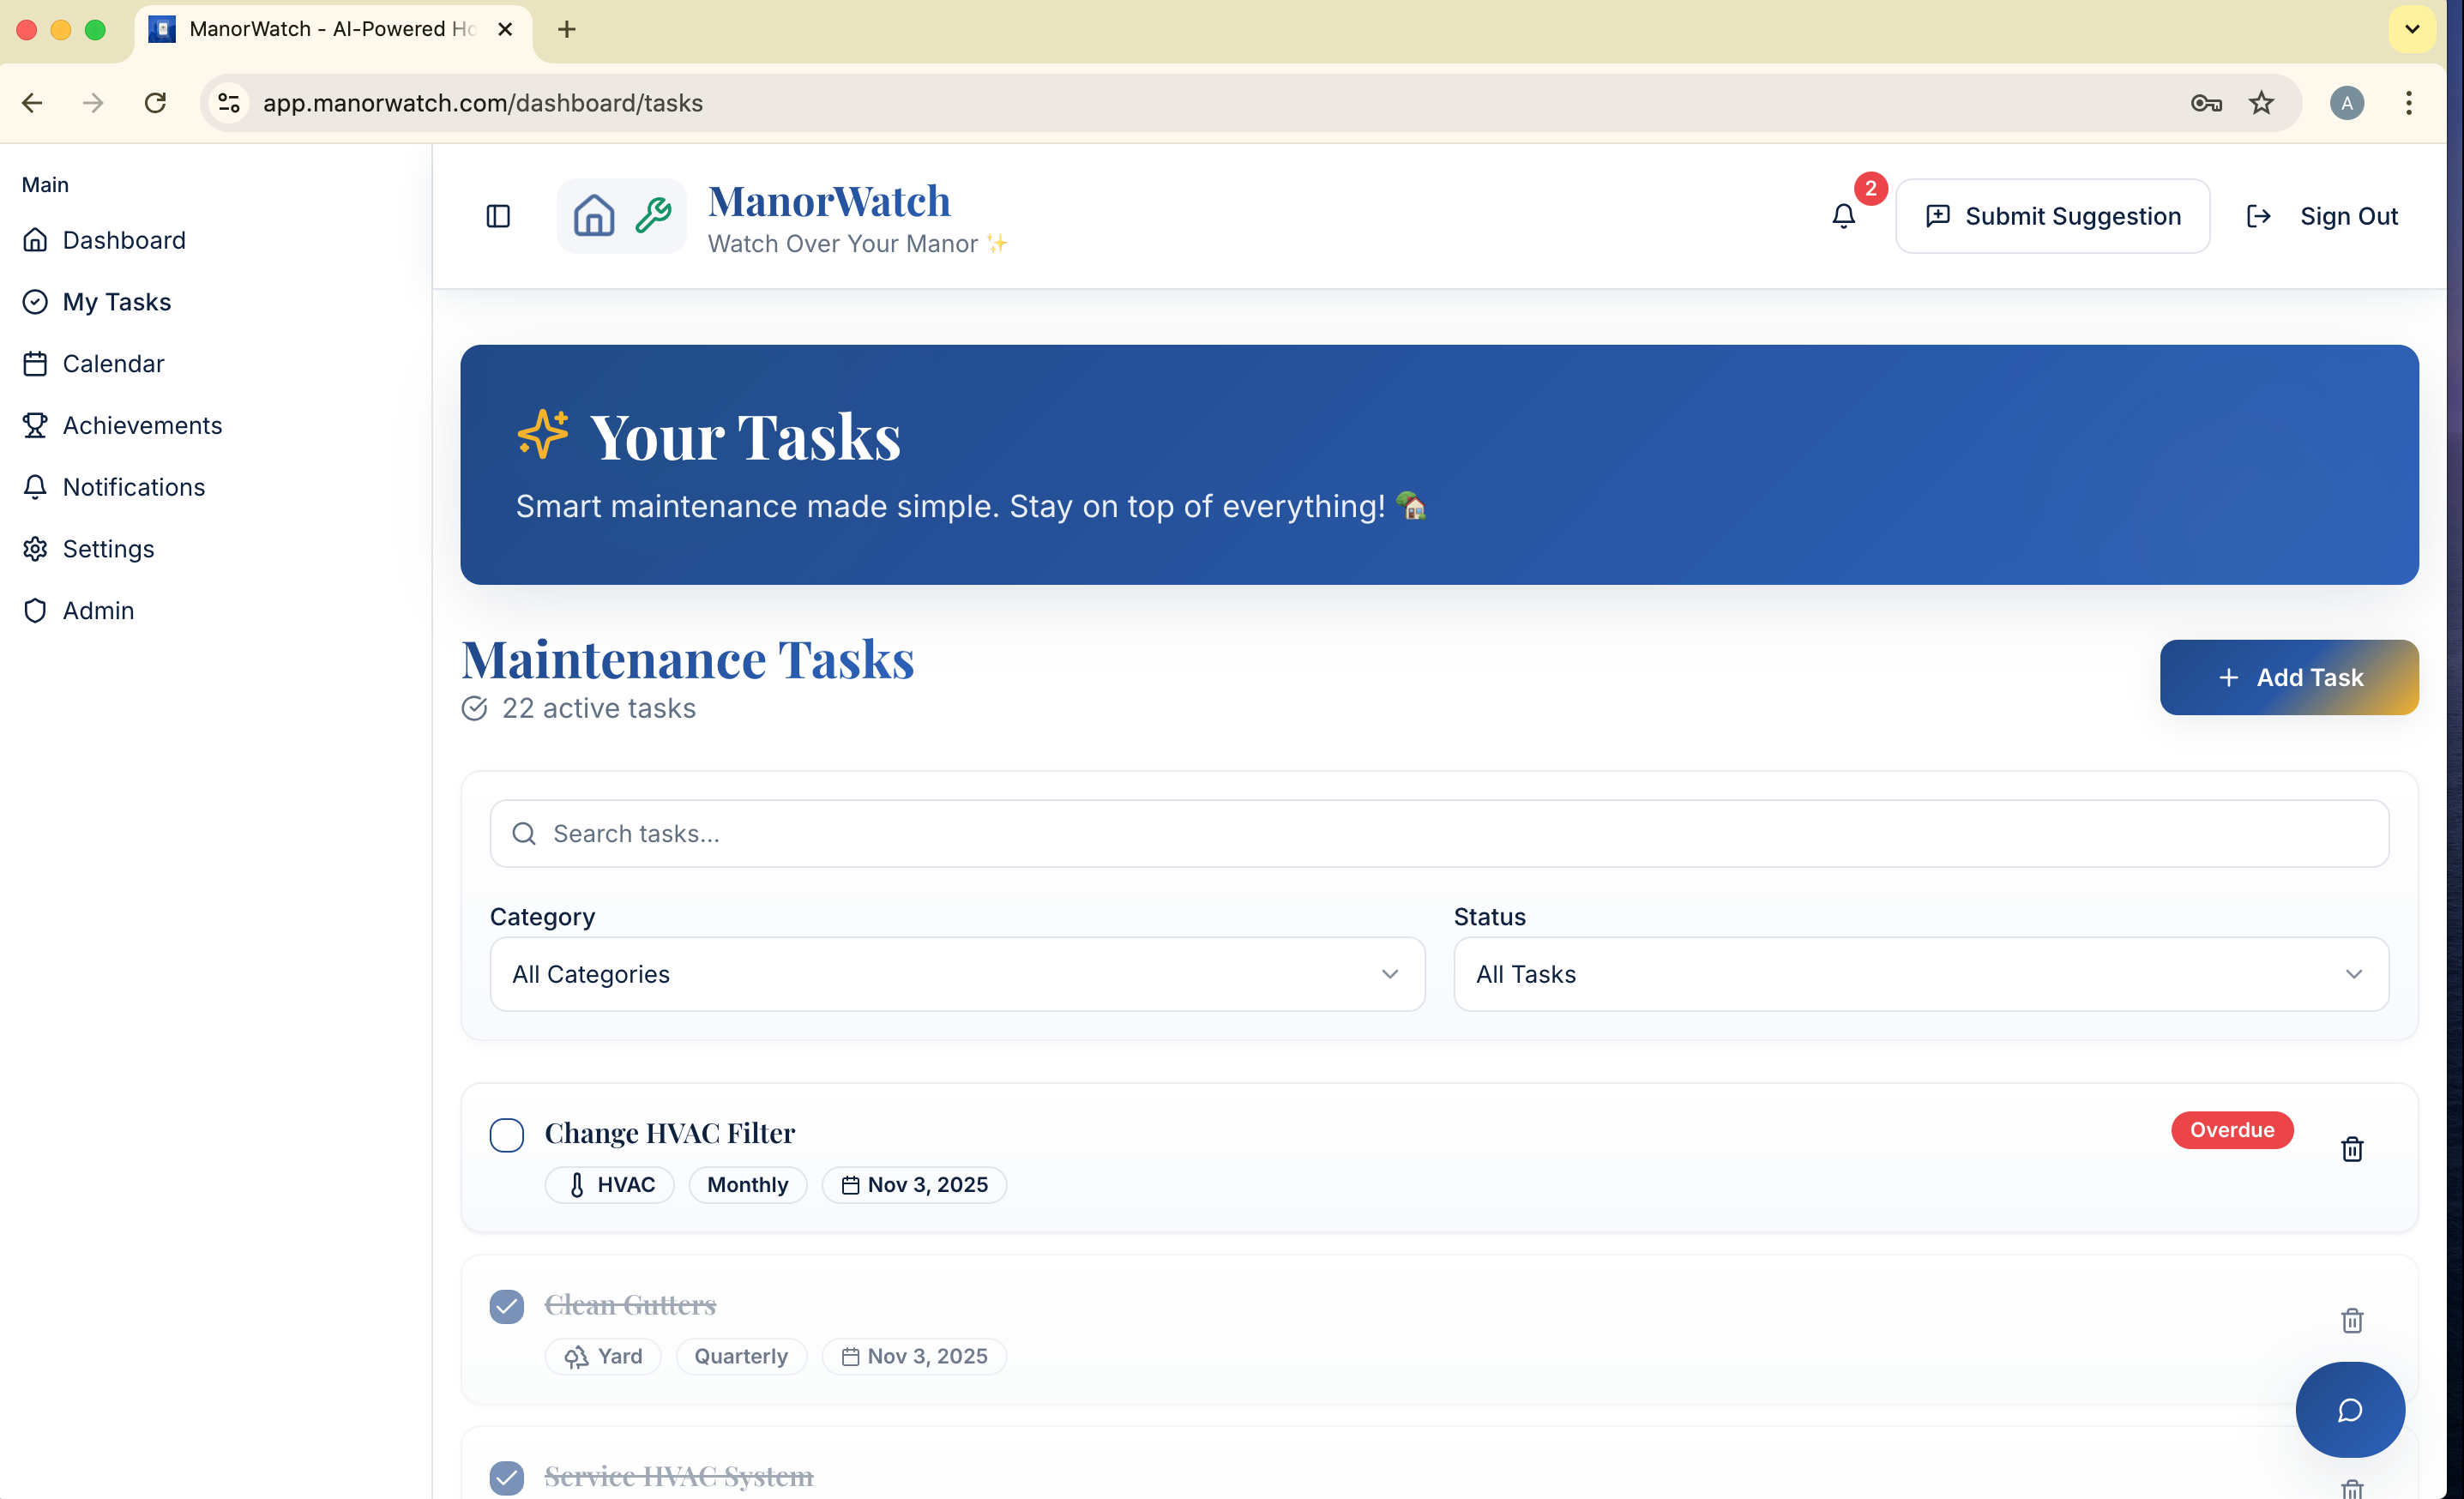Open the floating chat bubble button
This screenshot has width=2464, height=1499.
[x=2349, y=1410]
